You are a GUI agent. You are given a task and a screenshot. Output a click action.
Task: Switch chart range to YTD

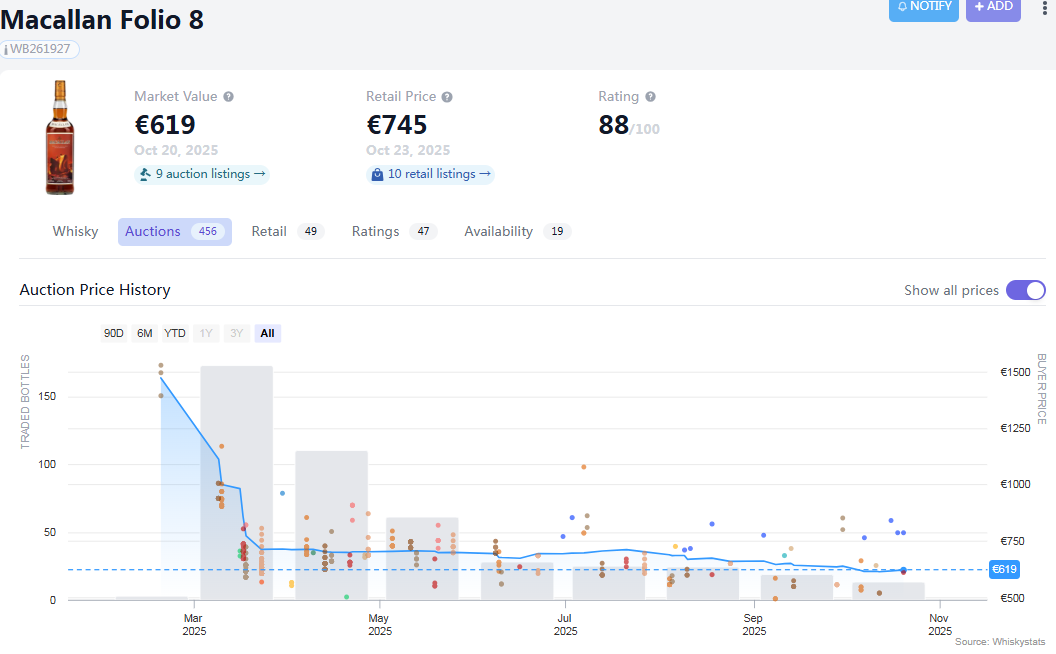coord(175,333)
